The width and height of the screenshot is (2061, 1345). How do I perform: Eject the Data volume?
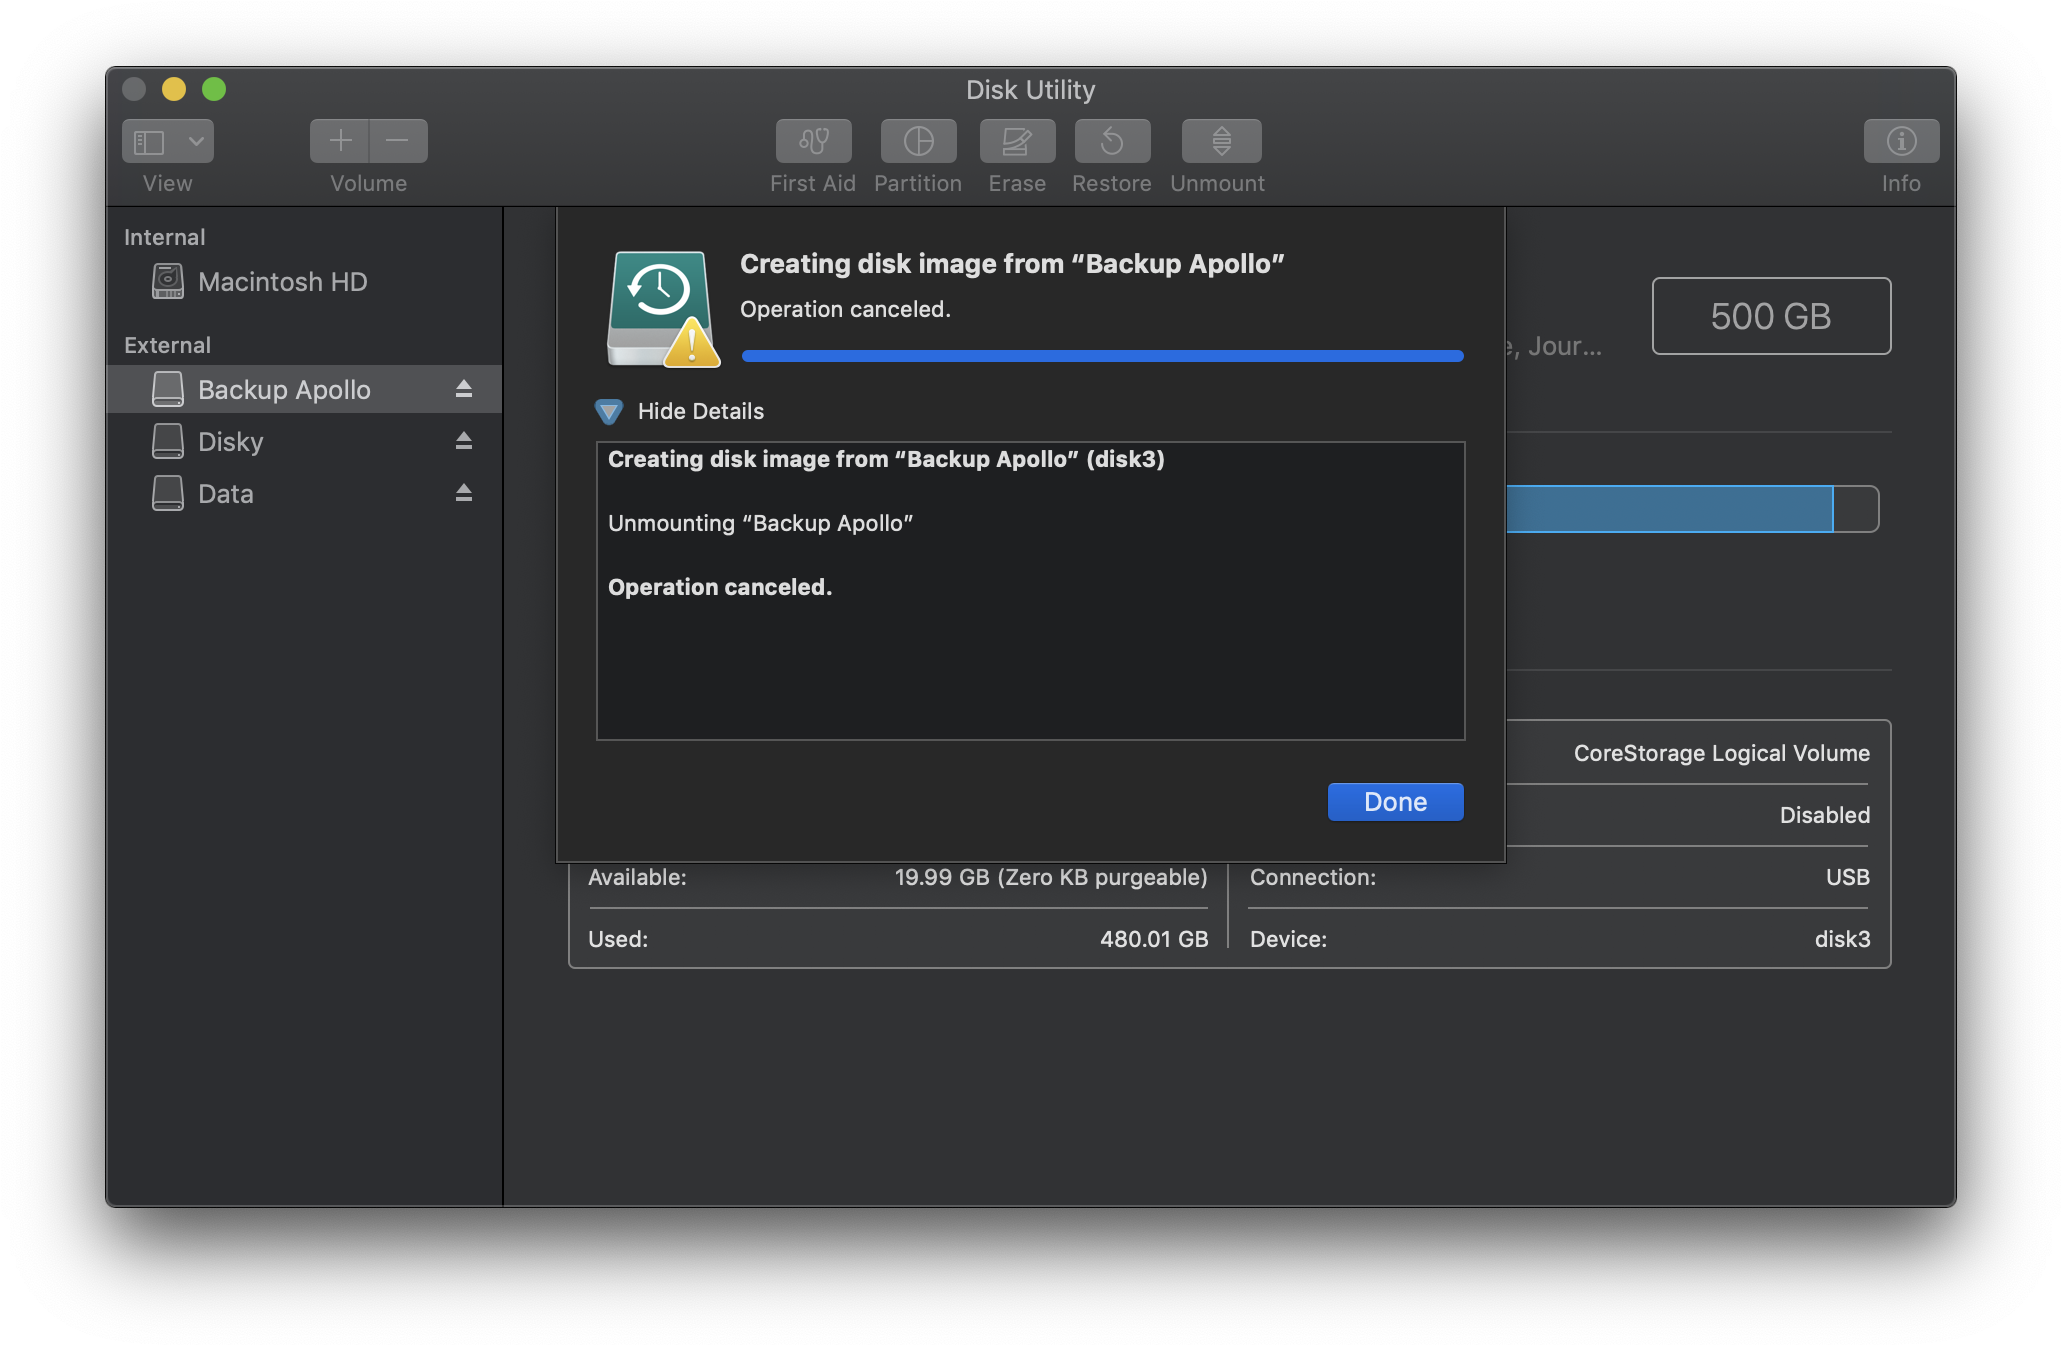click(463, 493)
